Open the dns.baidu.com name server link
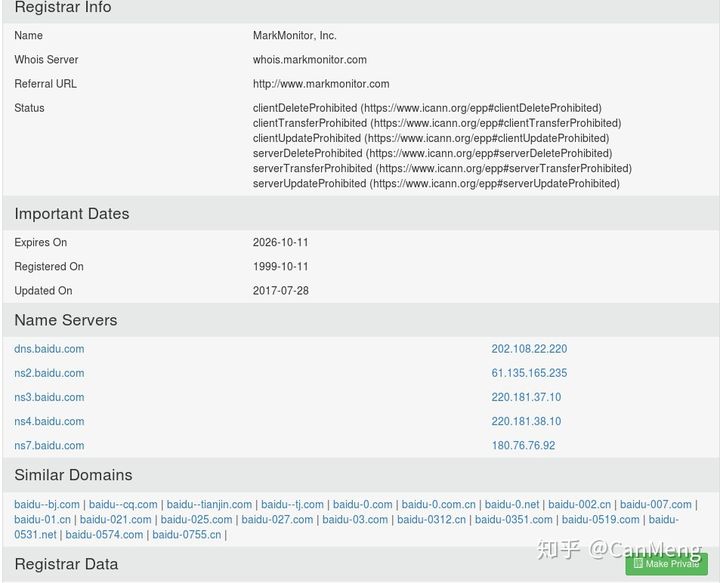This screenshot has height=583, width=720. [49, 349]
